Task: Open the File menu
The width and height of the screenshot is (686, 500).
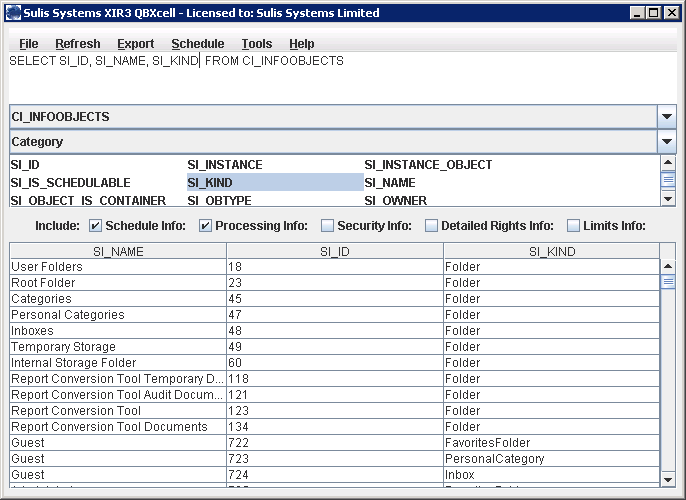Action: point(28,44)
